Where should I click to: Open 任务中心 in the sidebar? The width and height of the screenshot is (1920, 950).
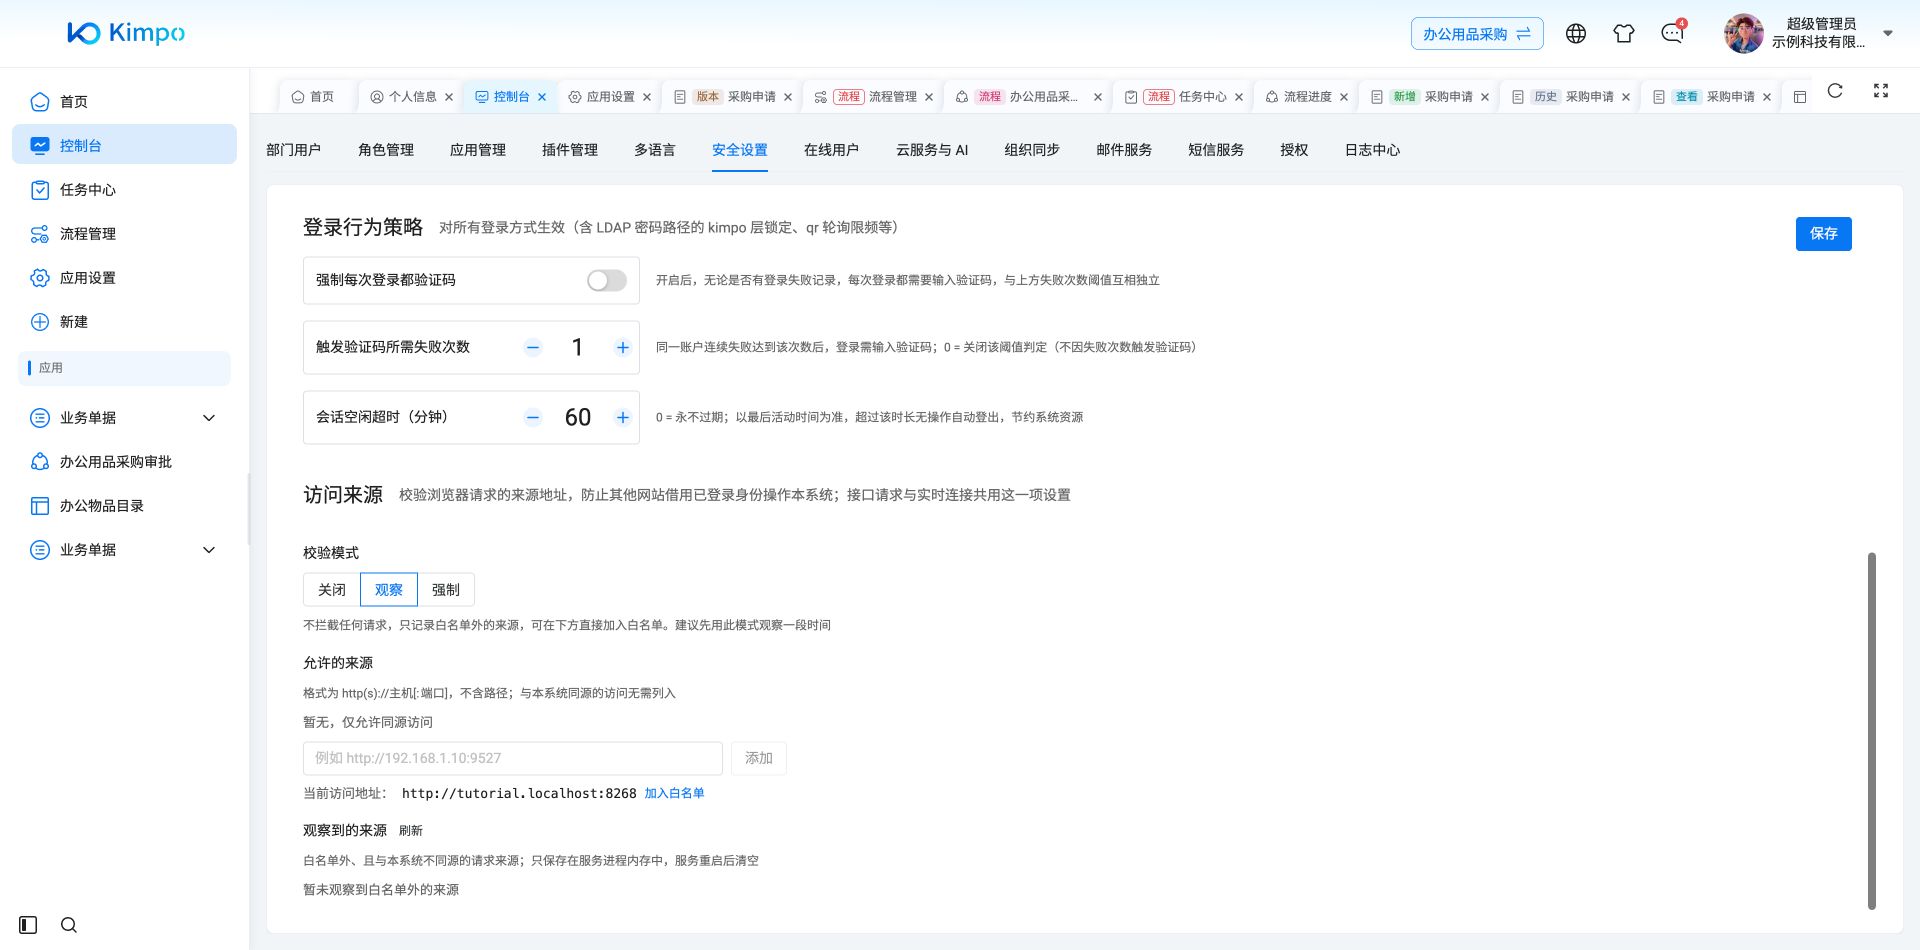tap(124, 190)
